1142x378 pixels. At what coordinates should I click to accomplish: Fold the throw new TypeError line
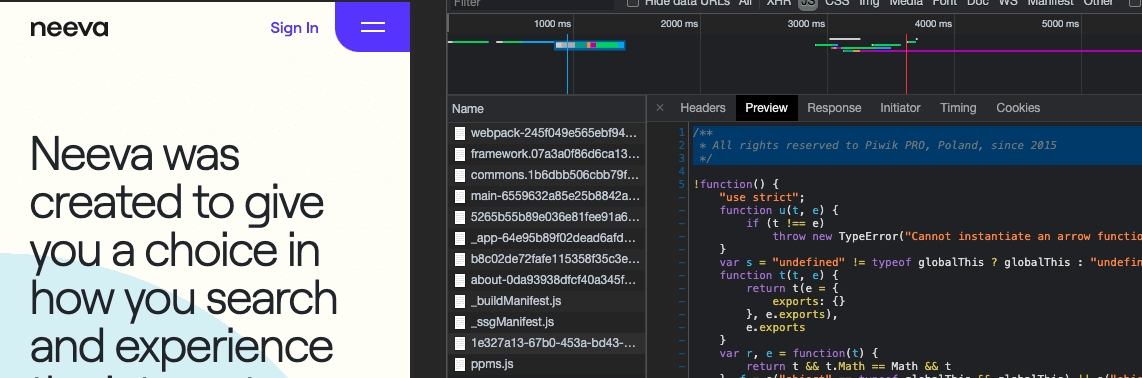tap(682, 237)
